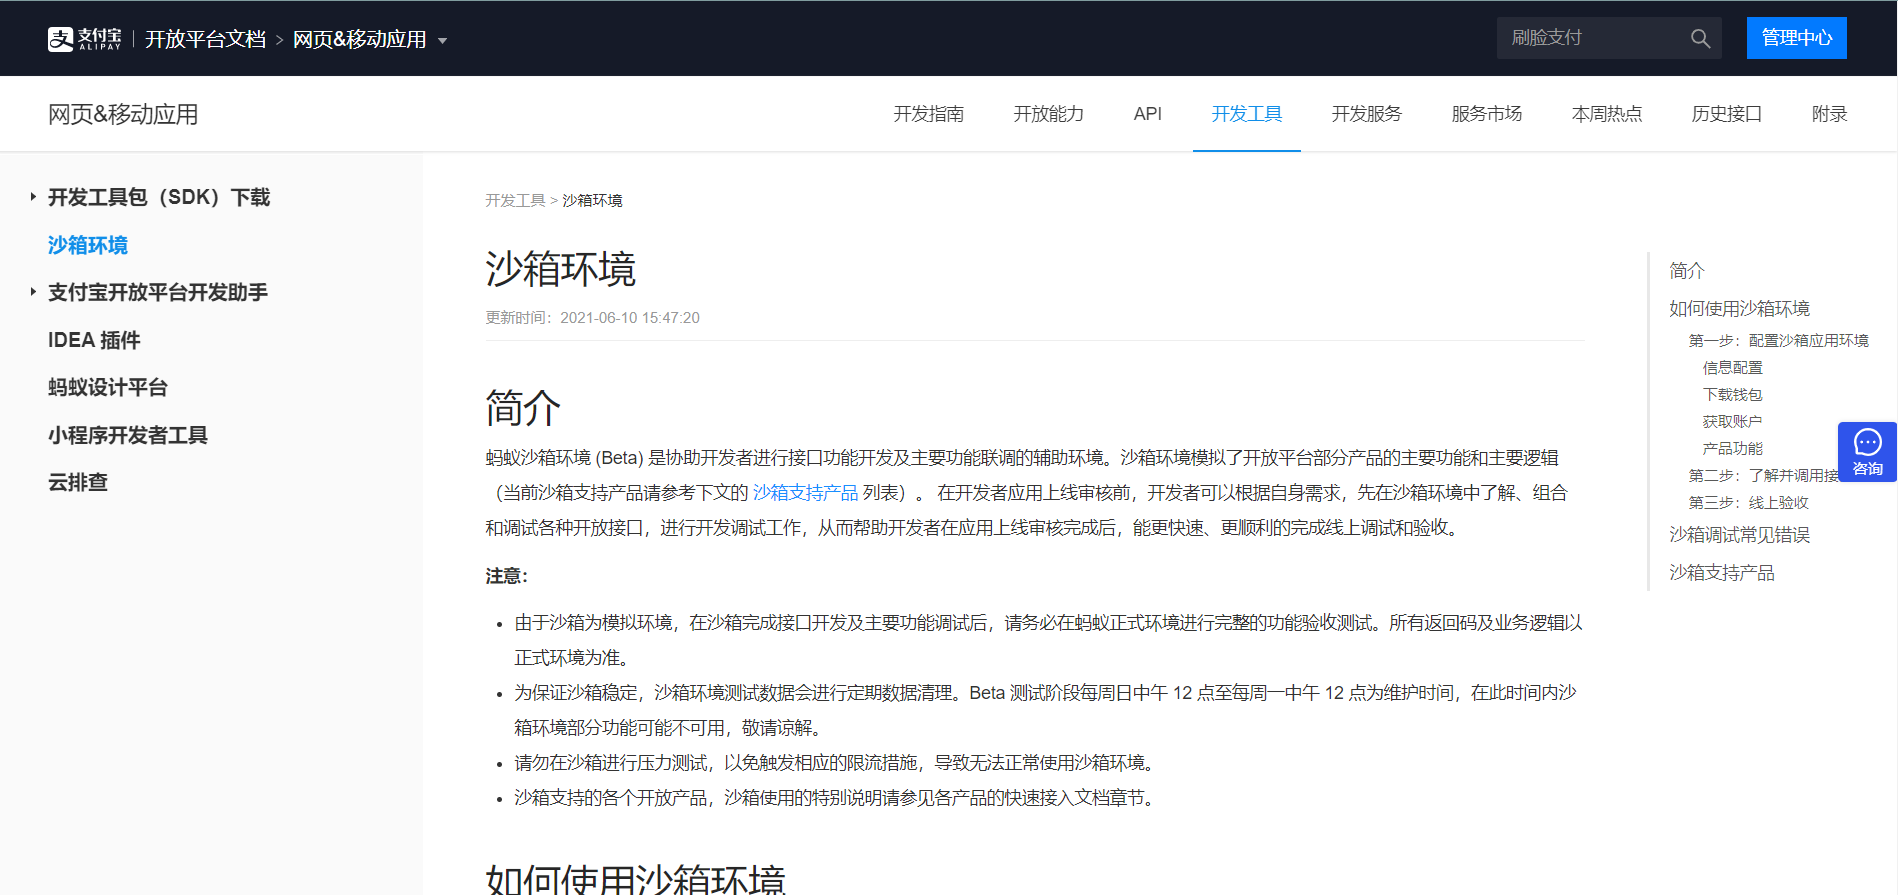1898x895 pixels.
Task: Click the 管理中心 button
Action: click(x=1796, y=38)
